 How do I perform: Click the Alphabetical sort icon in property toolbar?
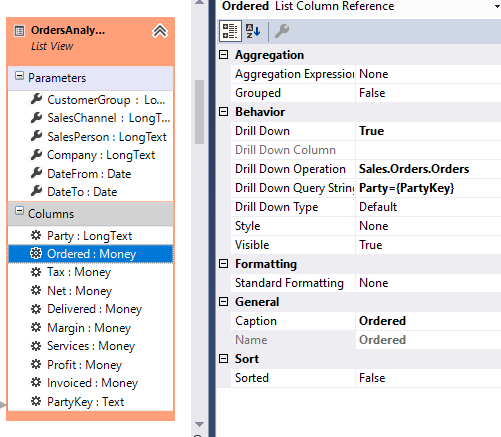tap(253, 31)
